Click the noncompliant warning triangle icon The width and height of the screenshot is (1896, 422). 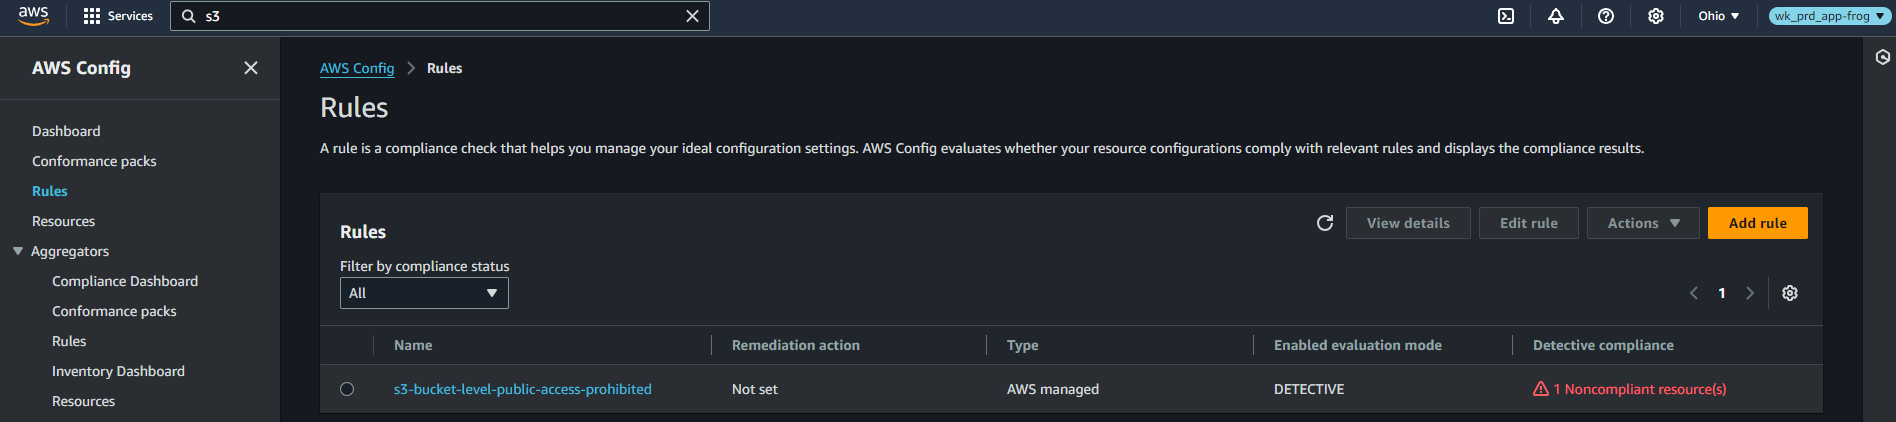pyautogui.click(x=1541, y=389)
